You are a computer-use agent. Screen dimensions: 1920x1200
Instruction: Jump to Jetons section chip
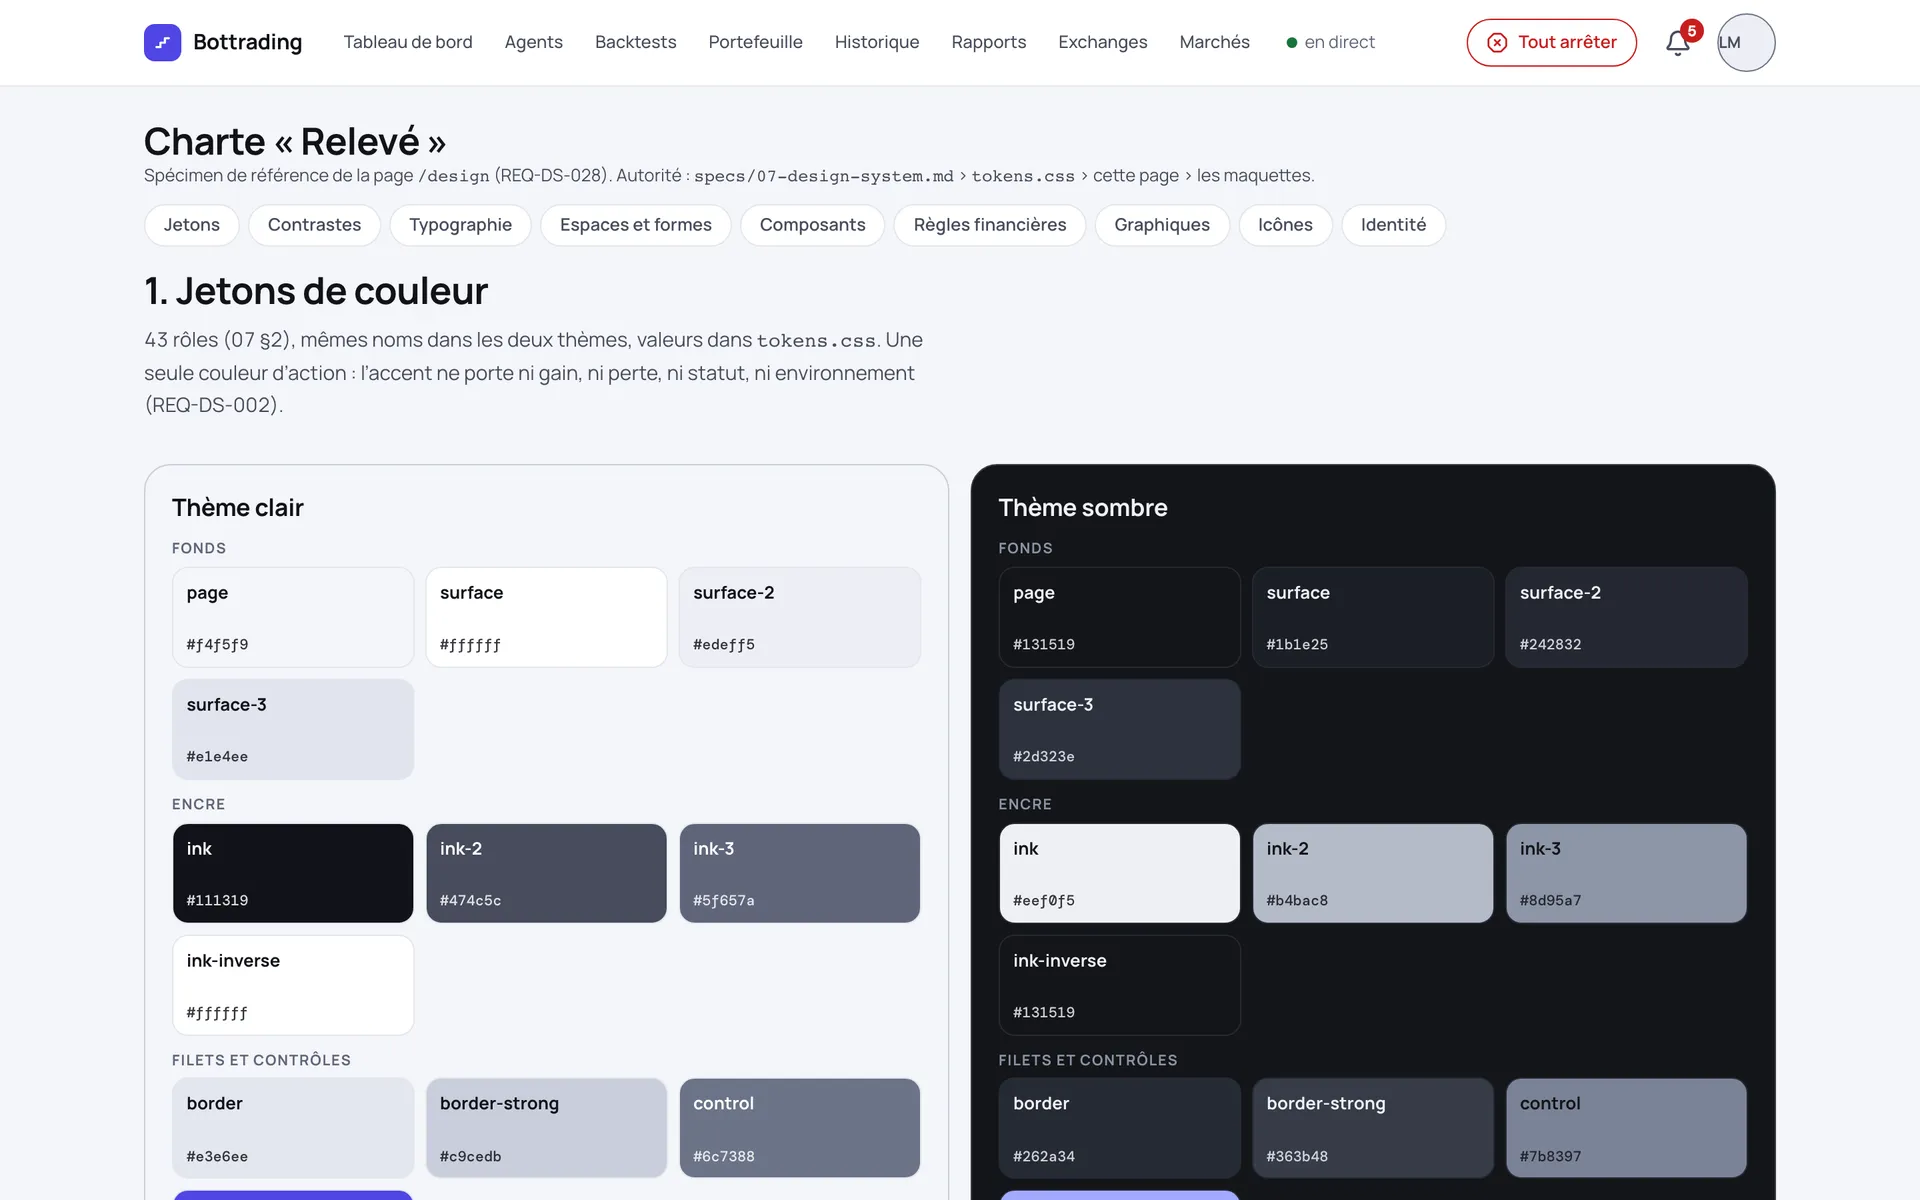click(191, 225)
